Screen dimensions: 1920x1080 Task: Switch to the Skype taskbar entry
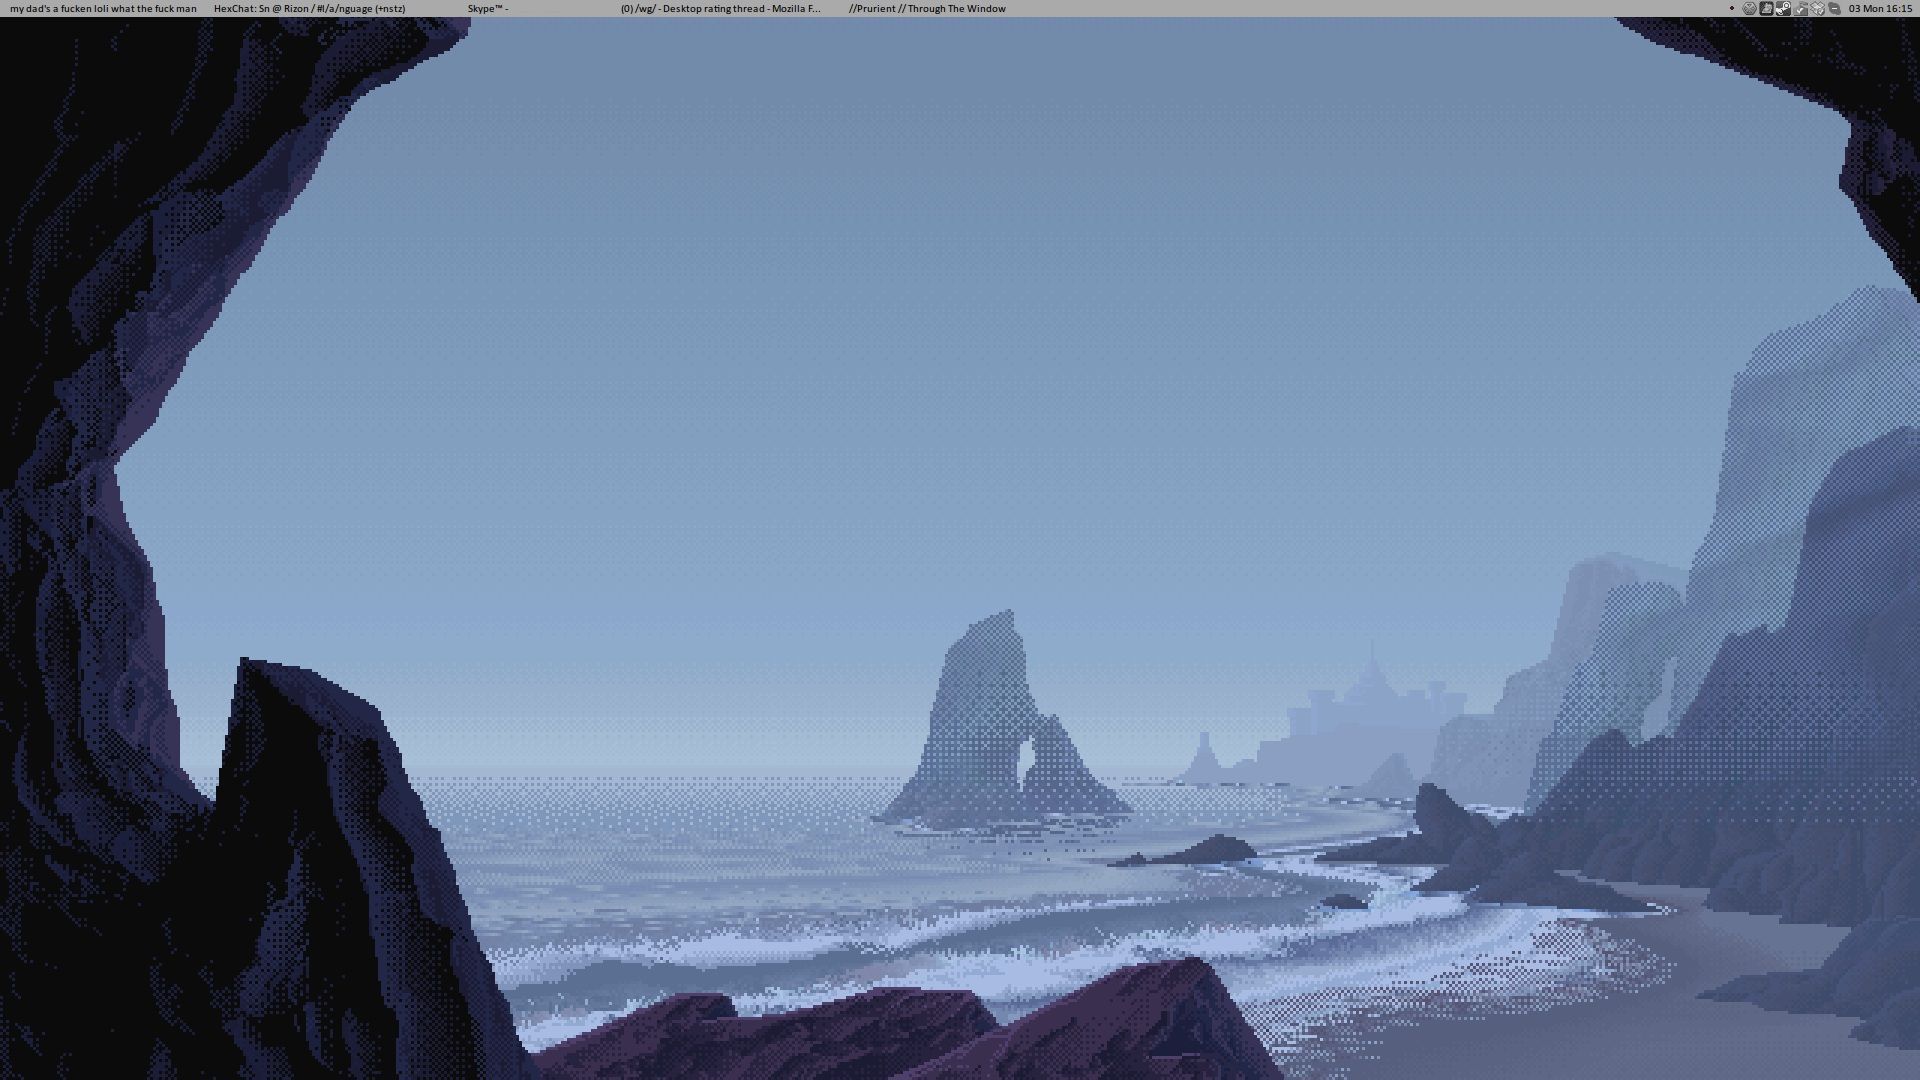coord(488,8)
